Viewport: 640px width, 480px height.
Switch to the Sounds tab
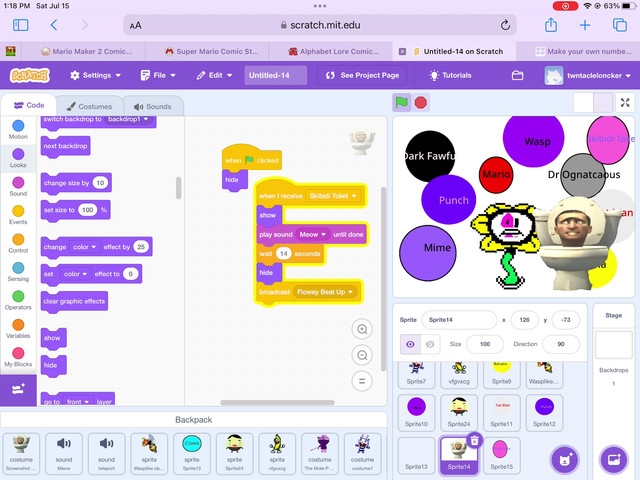click(153, 106)
